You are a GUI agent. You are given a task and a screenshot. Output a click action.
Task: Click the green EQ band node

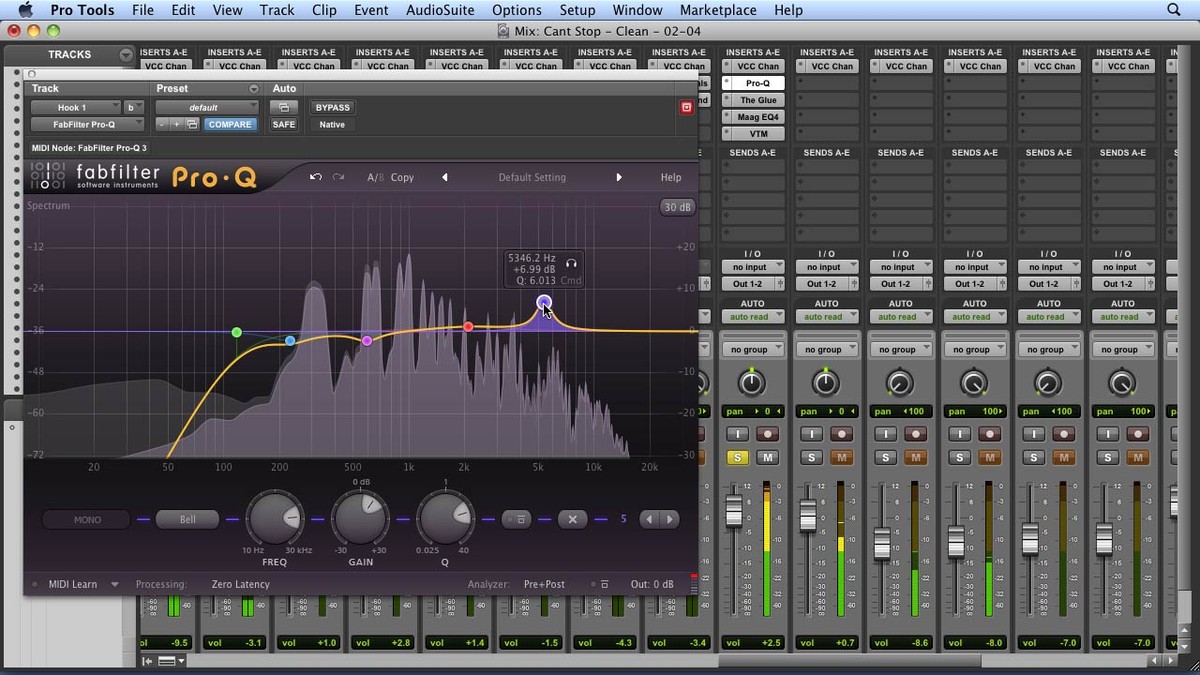[237, 332]
